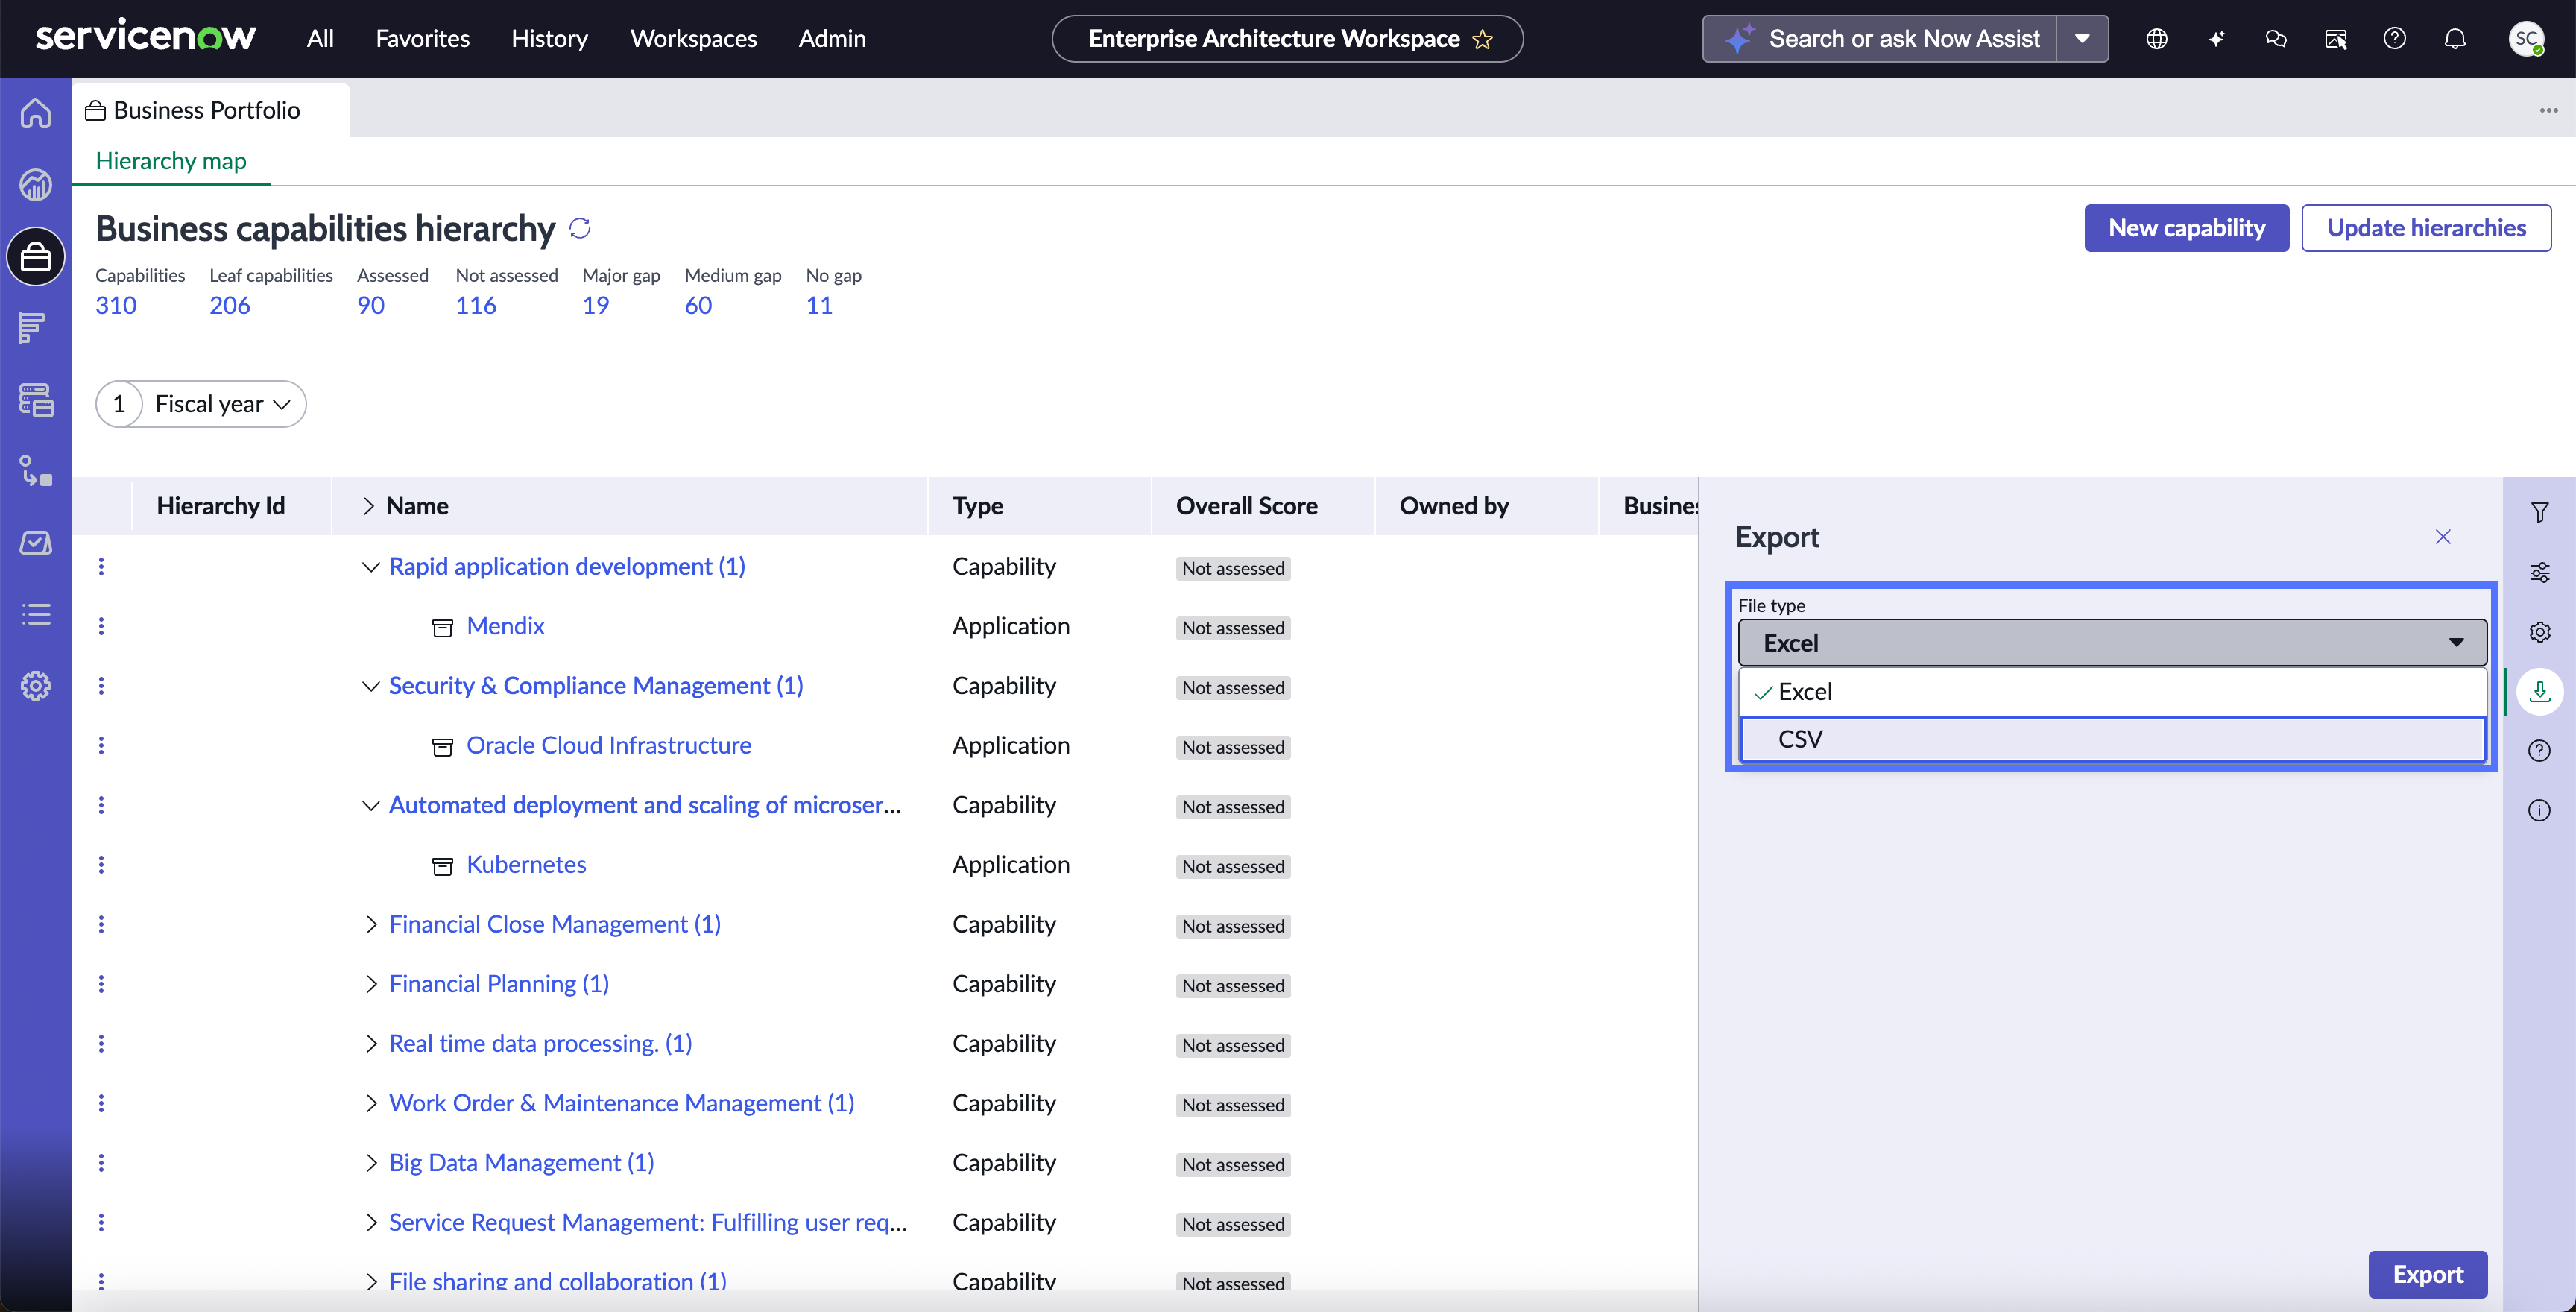Choose CSV in the File type list
The image size is (2576, 1312).
click(2112, 739)
